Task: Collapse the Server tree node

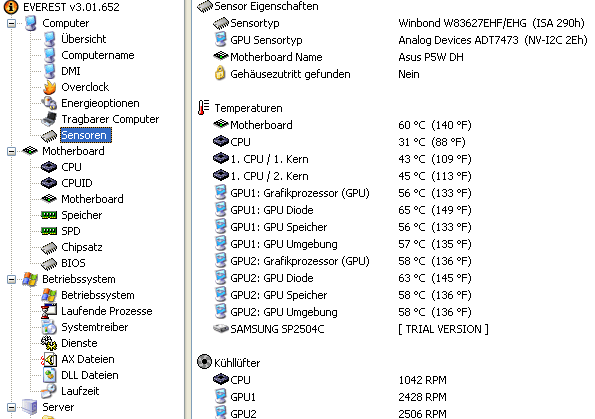Action: tap(12, 408)
